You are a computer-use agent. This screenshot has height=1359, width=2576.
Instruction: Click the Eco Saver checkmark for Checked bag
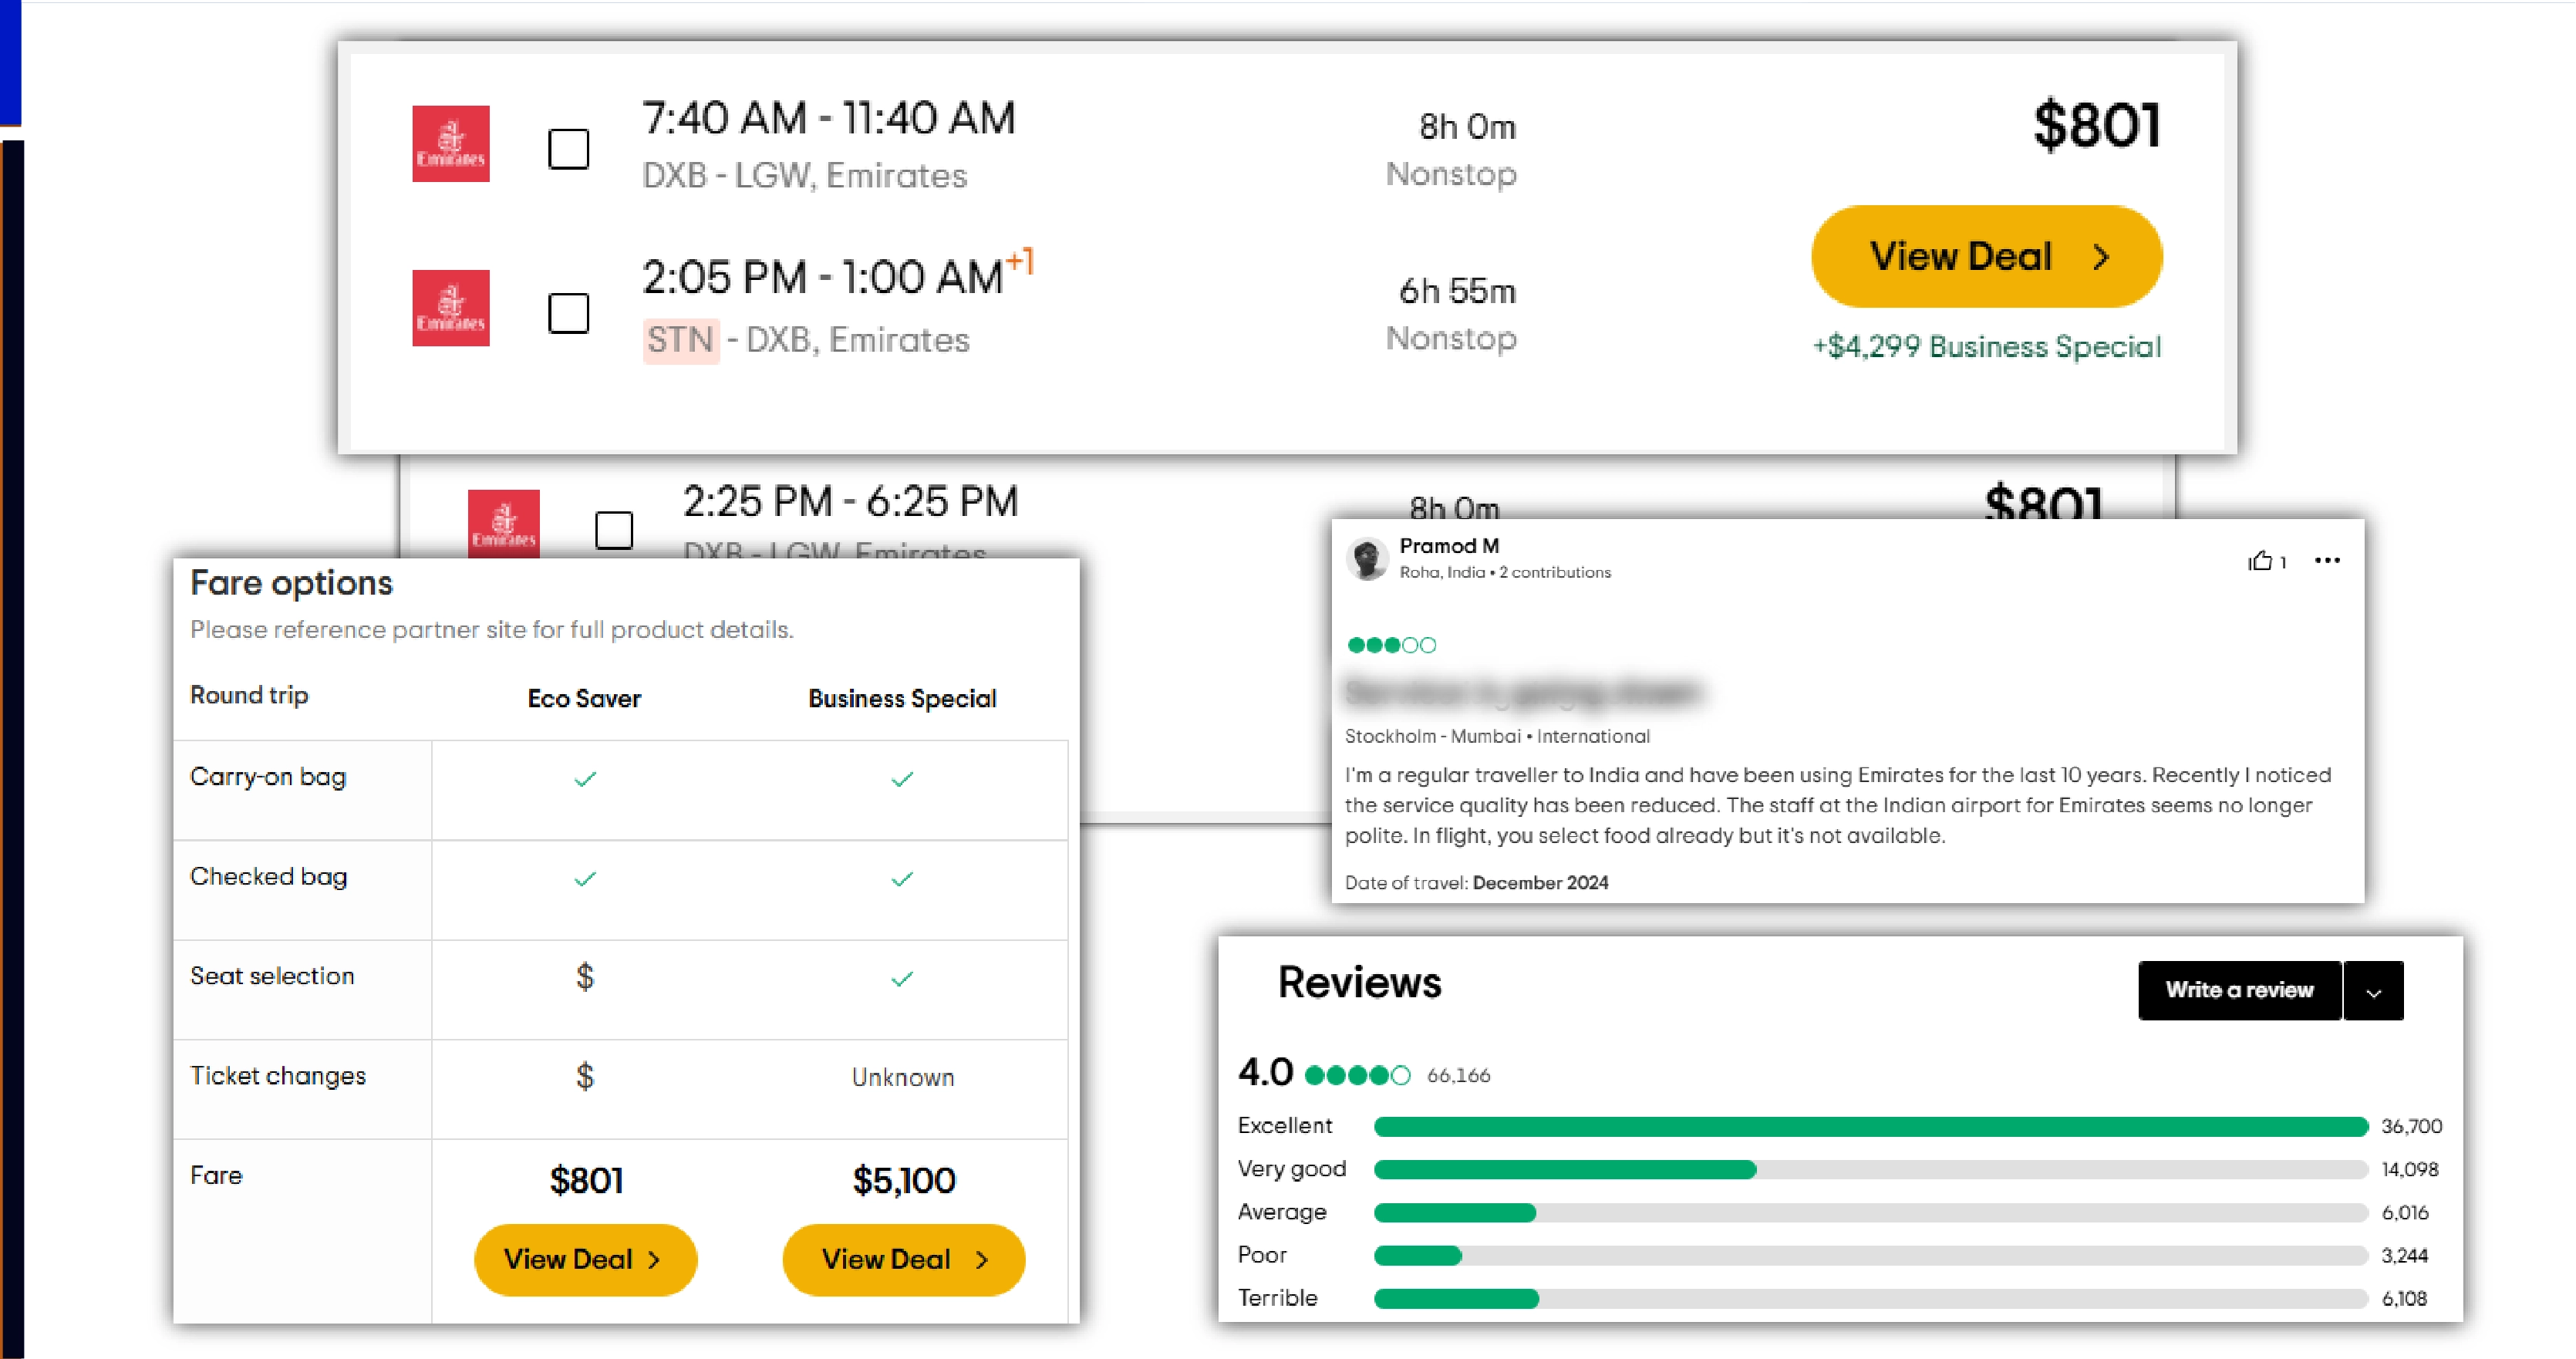click(x=585, y=879)
